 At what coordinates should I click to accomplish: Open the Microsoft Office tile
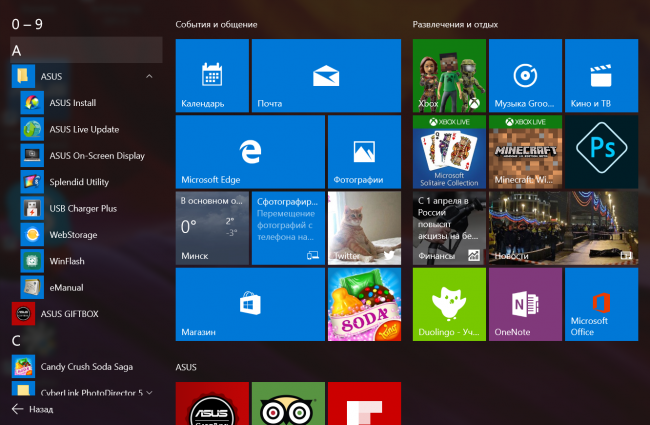[x=601, y=304]
